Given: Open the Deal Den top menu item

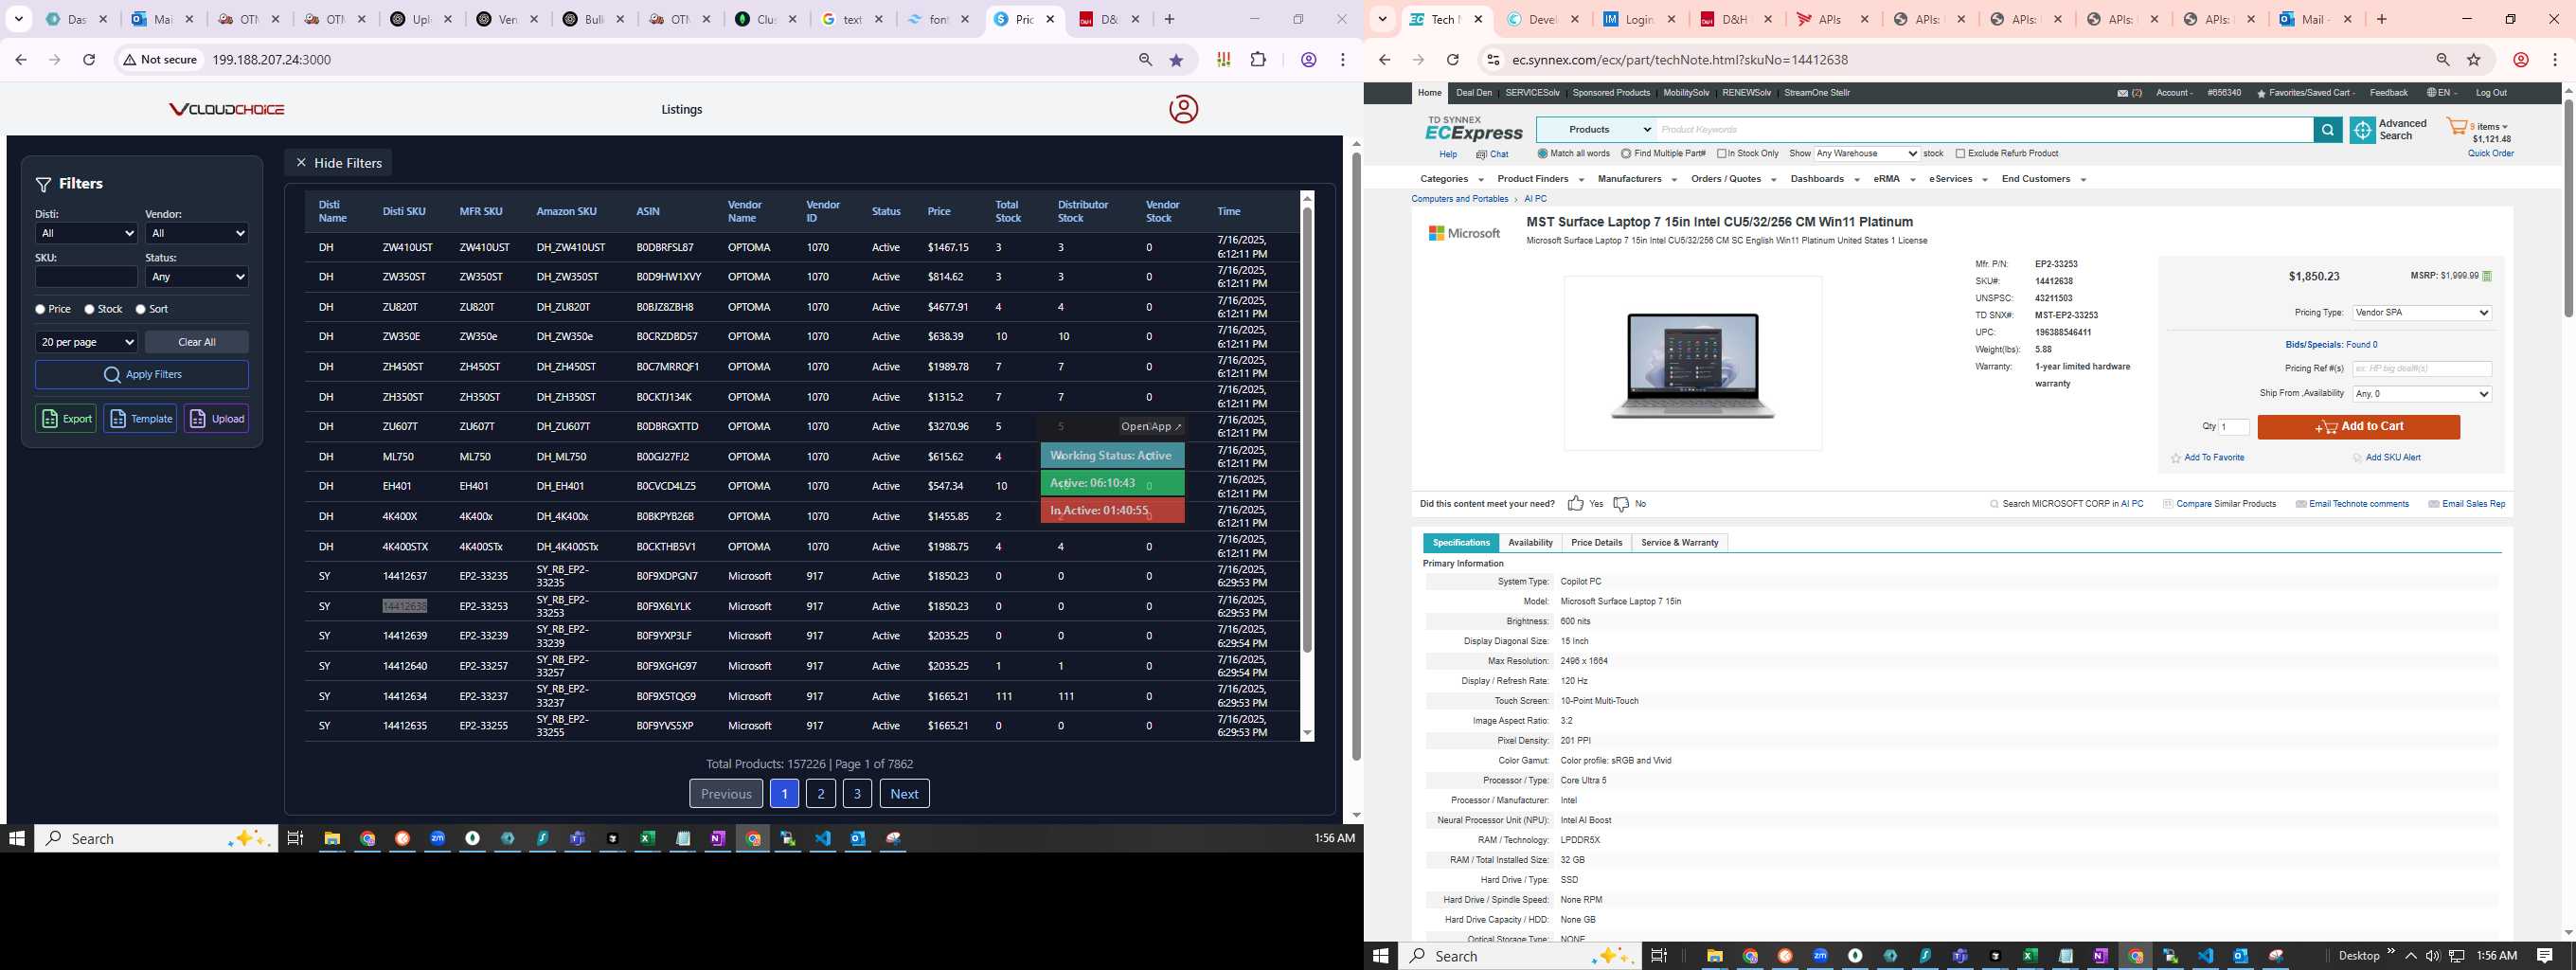Looking at the screenshot, I should tap(1473, 93).
